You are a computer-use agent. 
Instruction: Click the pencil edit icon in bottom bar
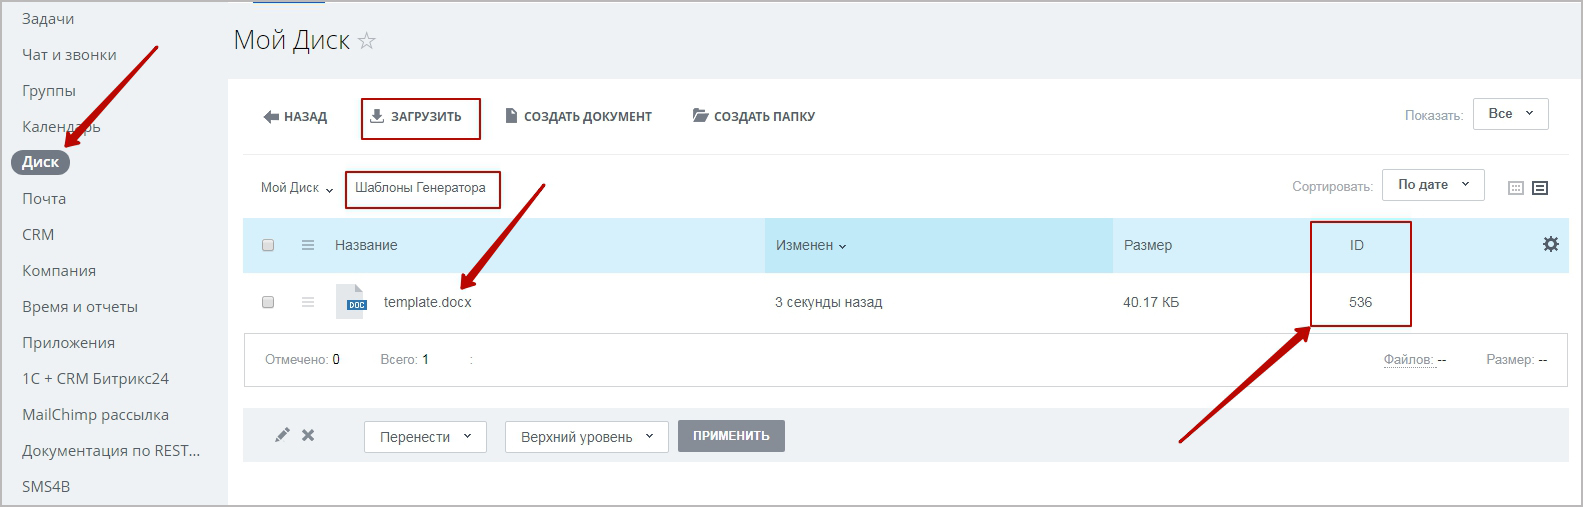[282, 435]
